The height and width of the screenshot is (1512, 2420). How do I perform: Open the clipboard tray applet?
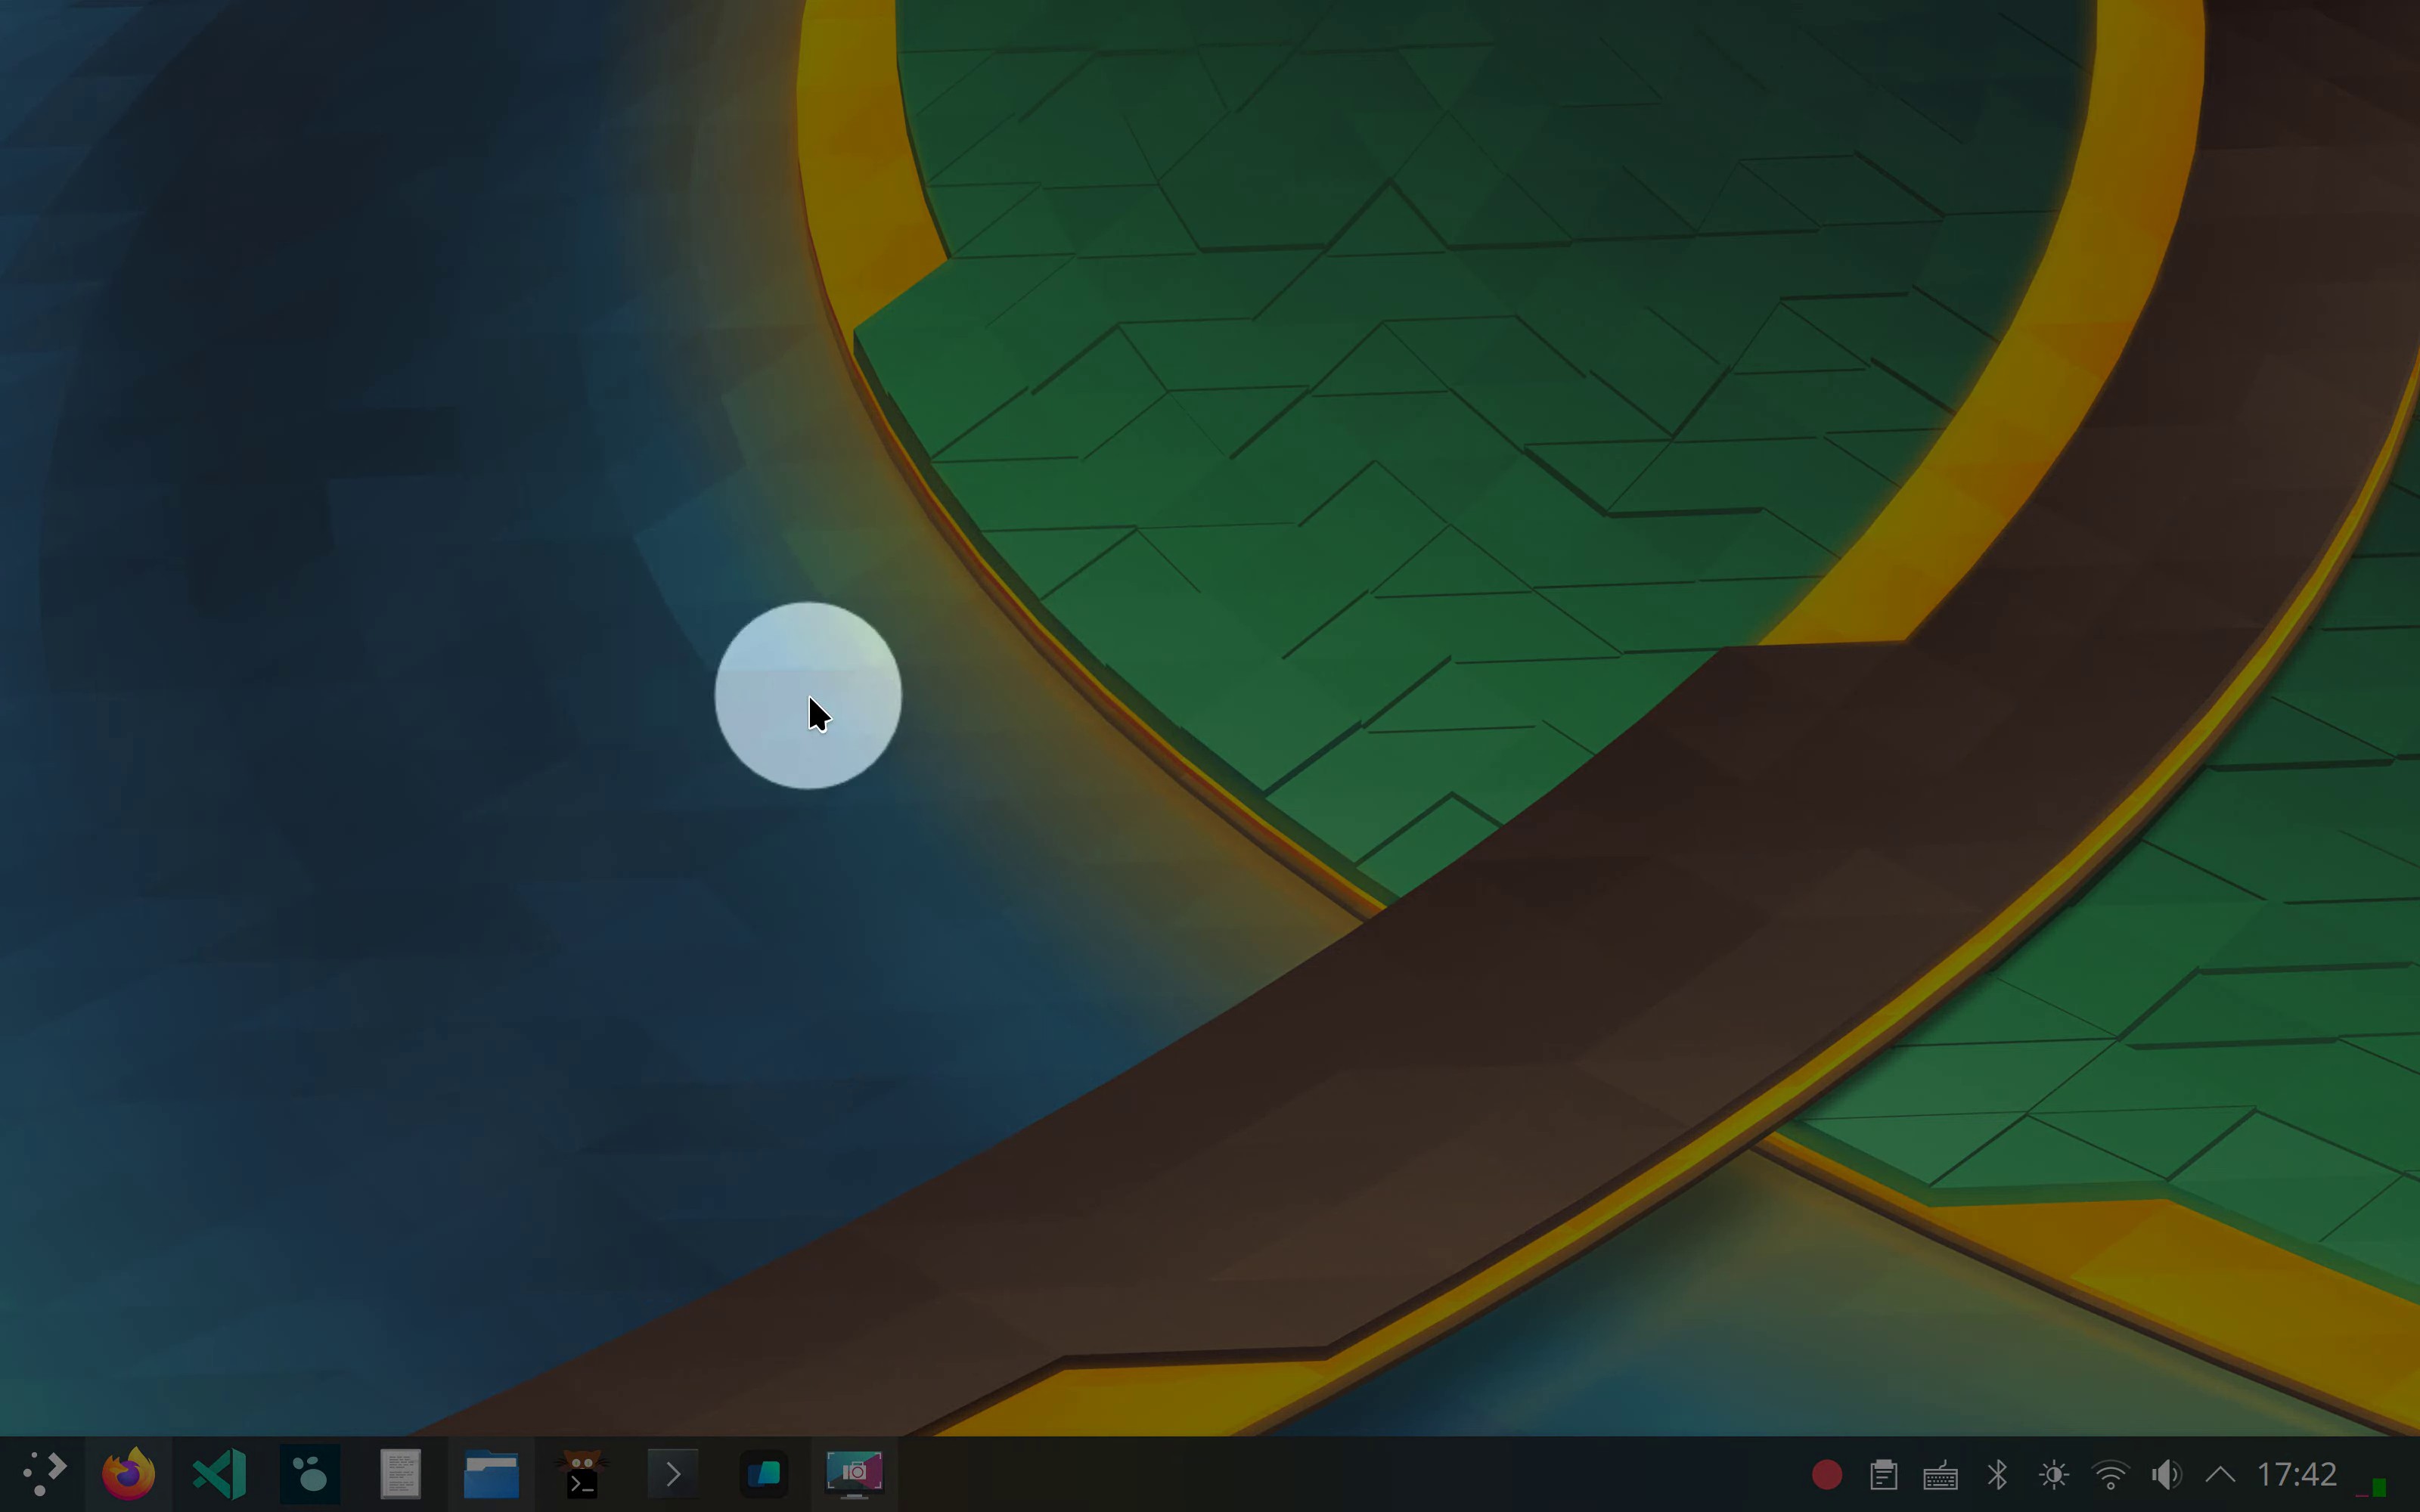(x=1884, y=1475)
